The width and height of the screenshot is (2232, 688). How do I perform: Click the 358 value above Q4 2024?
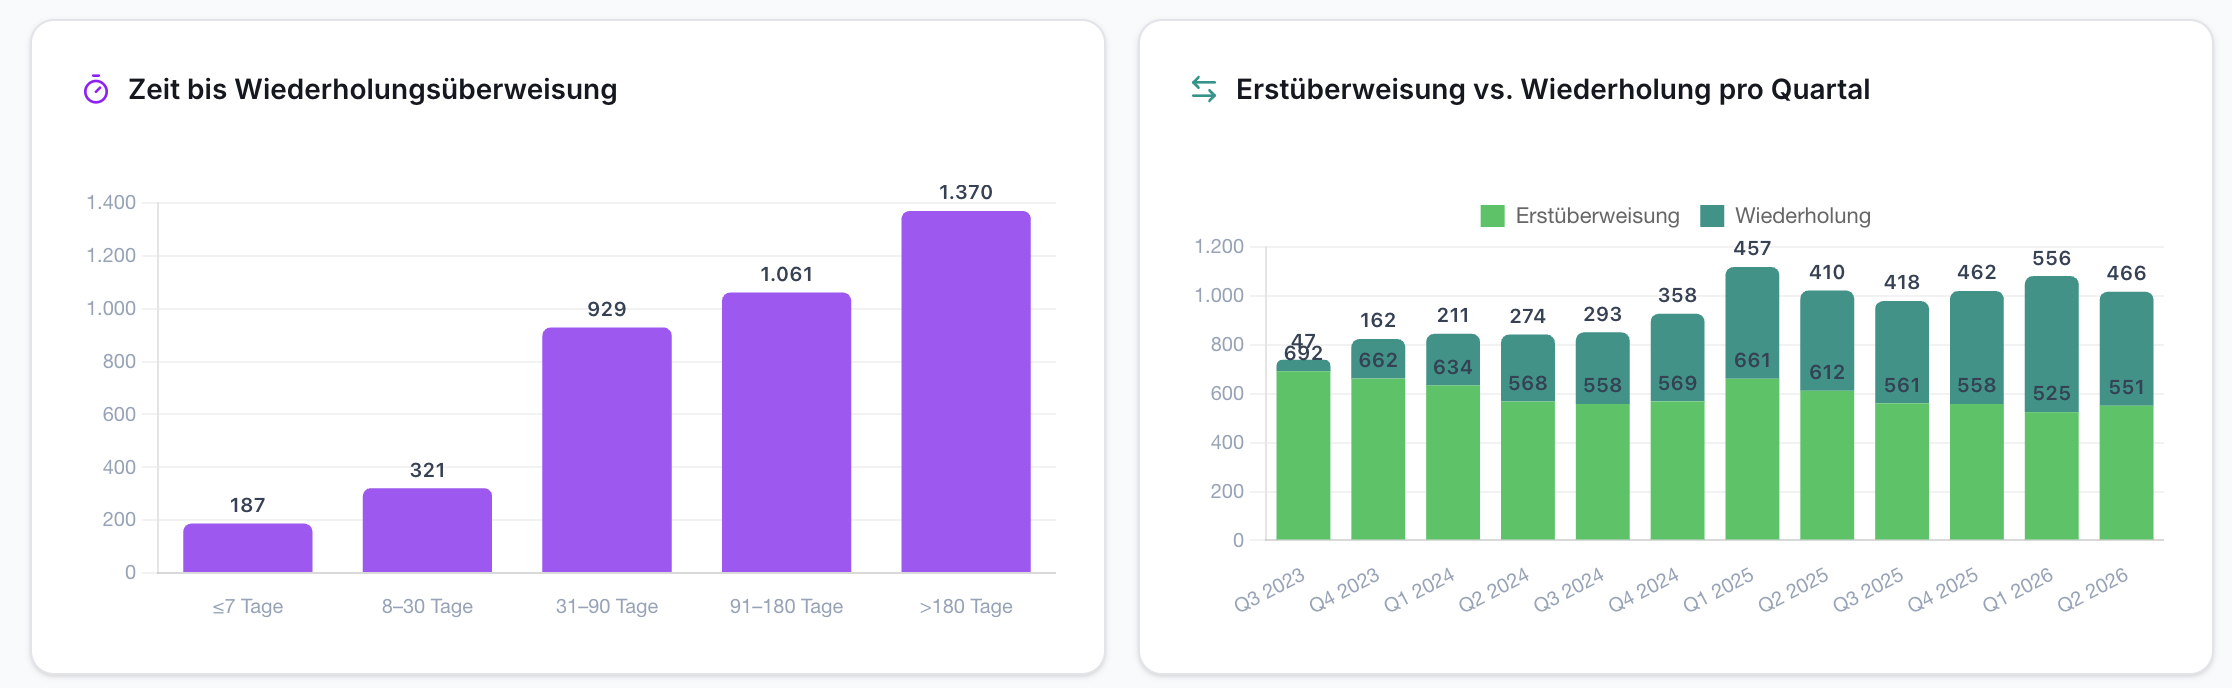click(x=1677, y=295)
